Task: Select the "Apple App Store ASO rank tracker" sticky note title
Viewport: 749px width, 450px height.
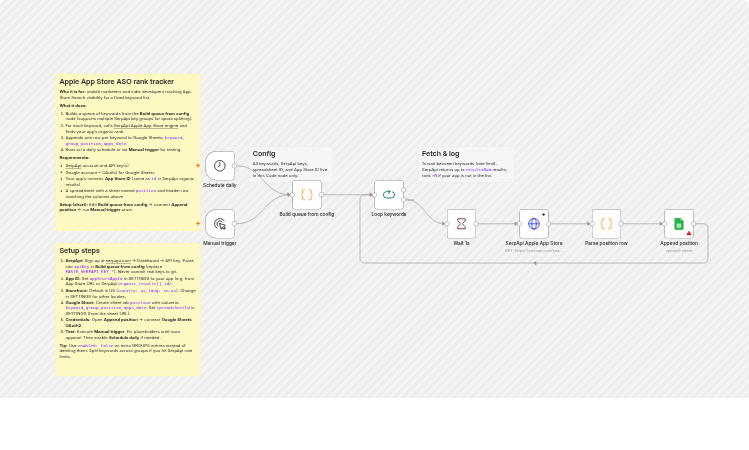Action: pyautogui.click(x=117, y=82)
